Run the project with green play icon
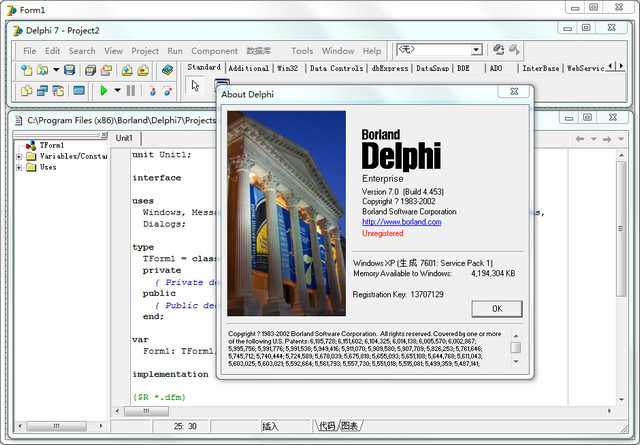Screen dimensions: 640x445 tap(104, 91)
